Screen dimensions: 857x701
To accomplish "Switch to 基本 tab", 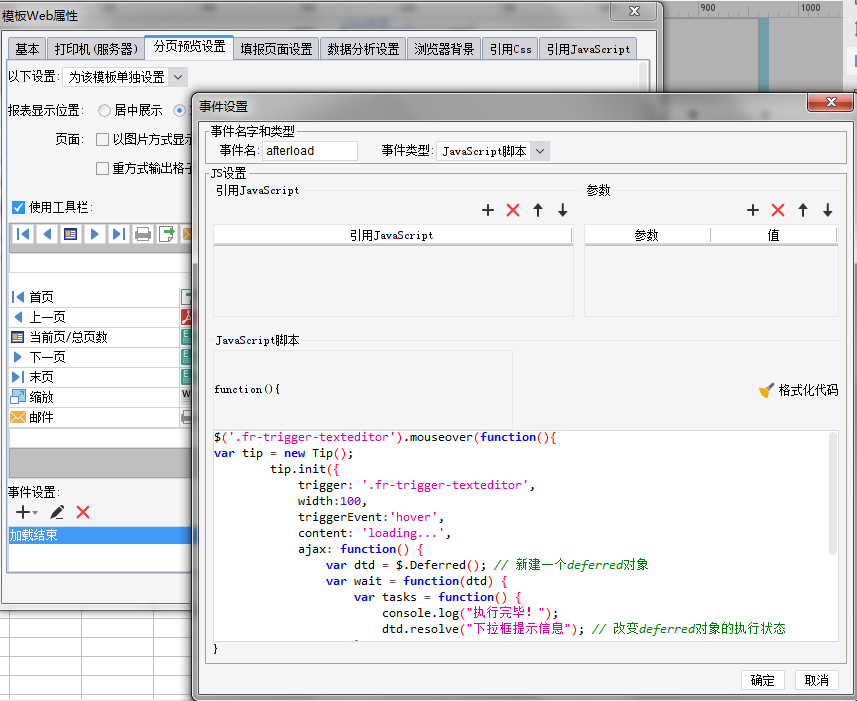I will tap(27, 49).
